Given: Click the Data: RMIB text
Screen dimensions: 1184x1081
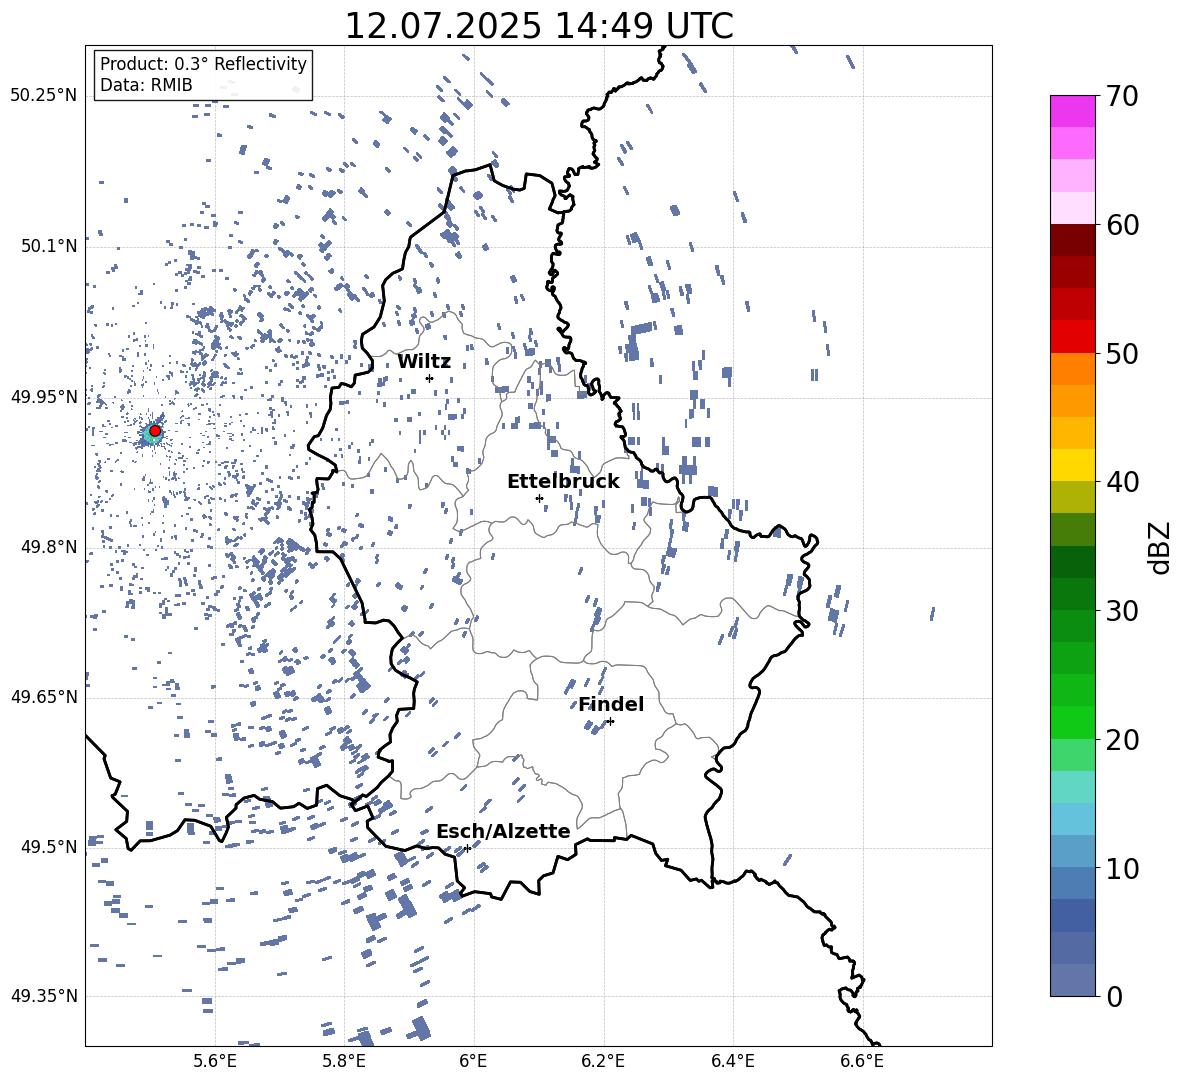Looking at the screenshot, I should (x=146, y=85).
